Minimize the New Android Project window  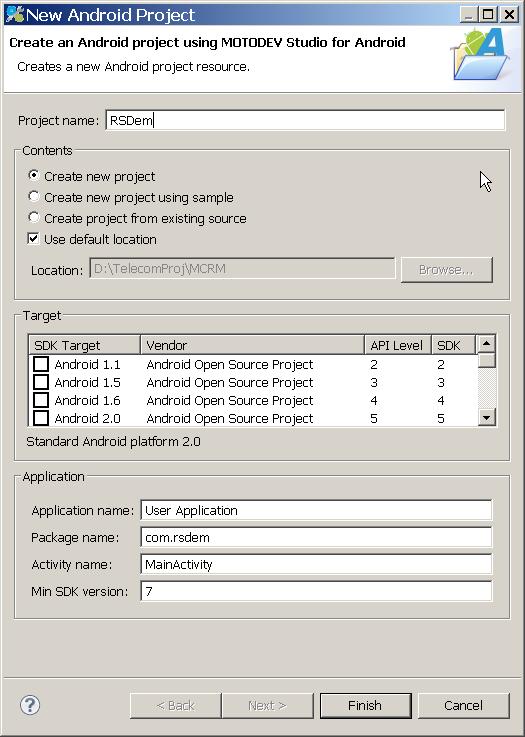pos(468,15)
